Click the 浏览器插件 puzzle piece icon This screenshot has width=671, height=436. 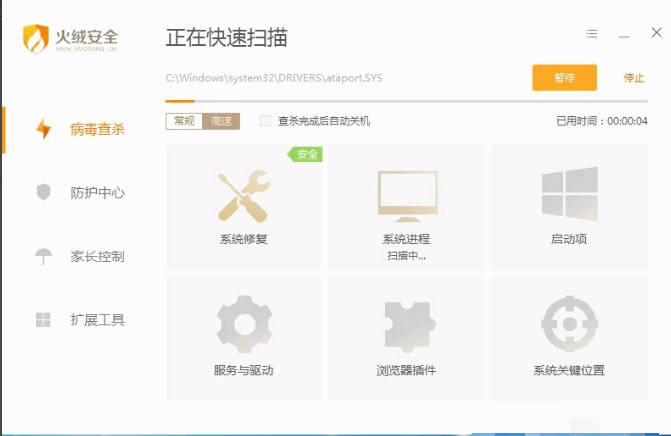click(409, 326)
